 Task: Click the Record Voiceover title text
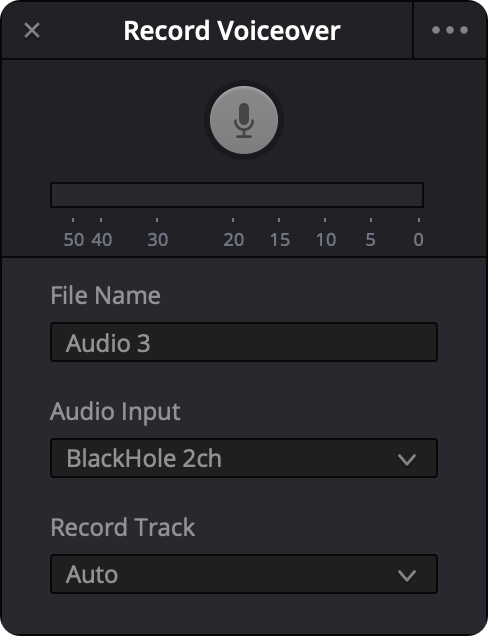click(x=232, y=31)
